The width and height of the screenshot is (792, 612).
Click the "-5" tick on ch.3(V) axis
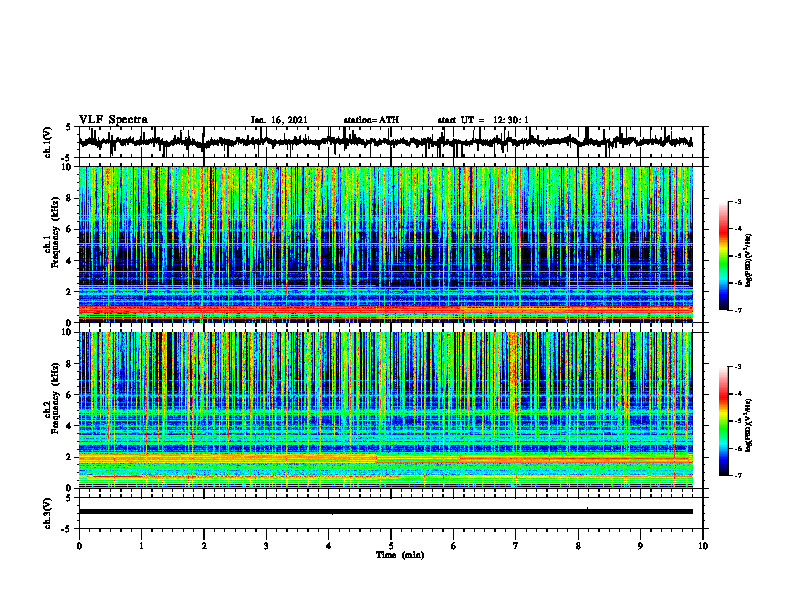pyautogui.click(x=66, y=529)
